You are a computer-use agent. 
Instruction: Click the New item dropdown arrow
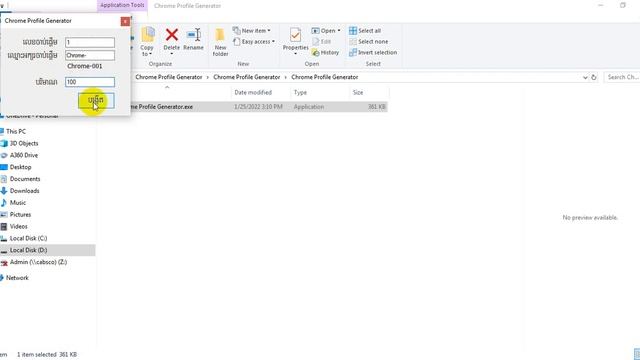[269, 31]
